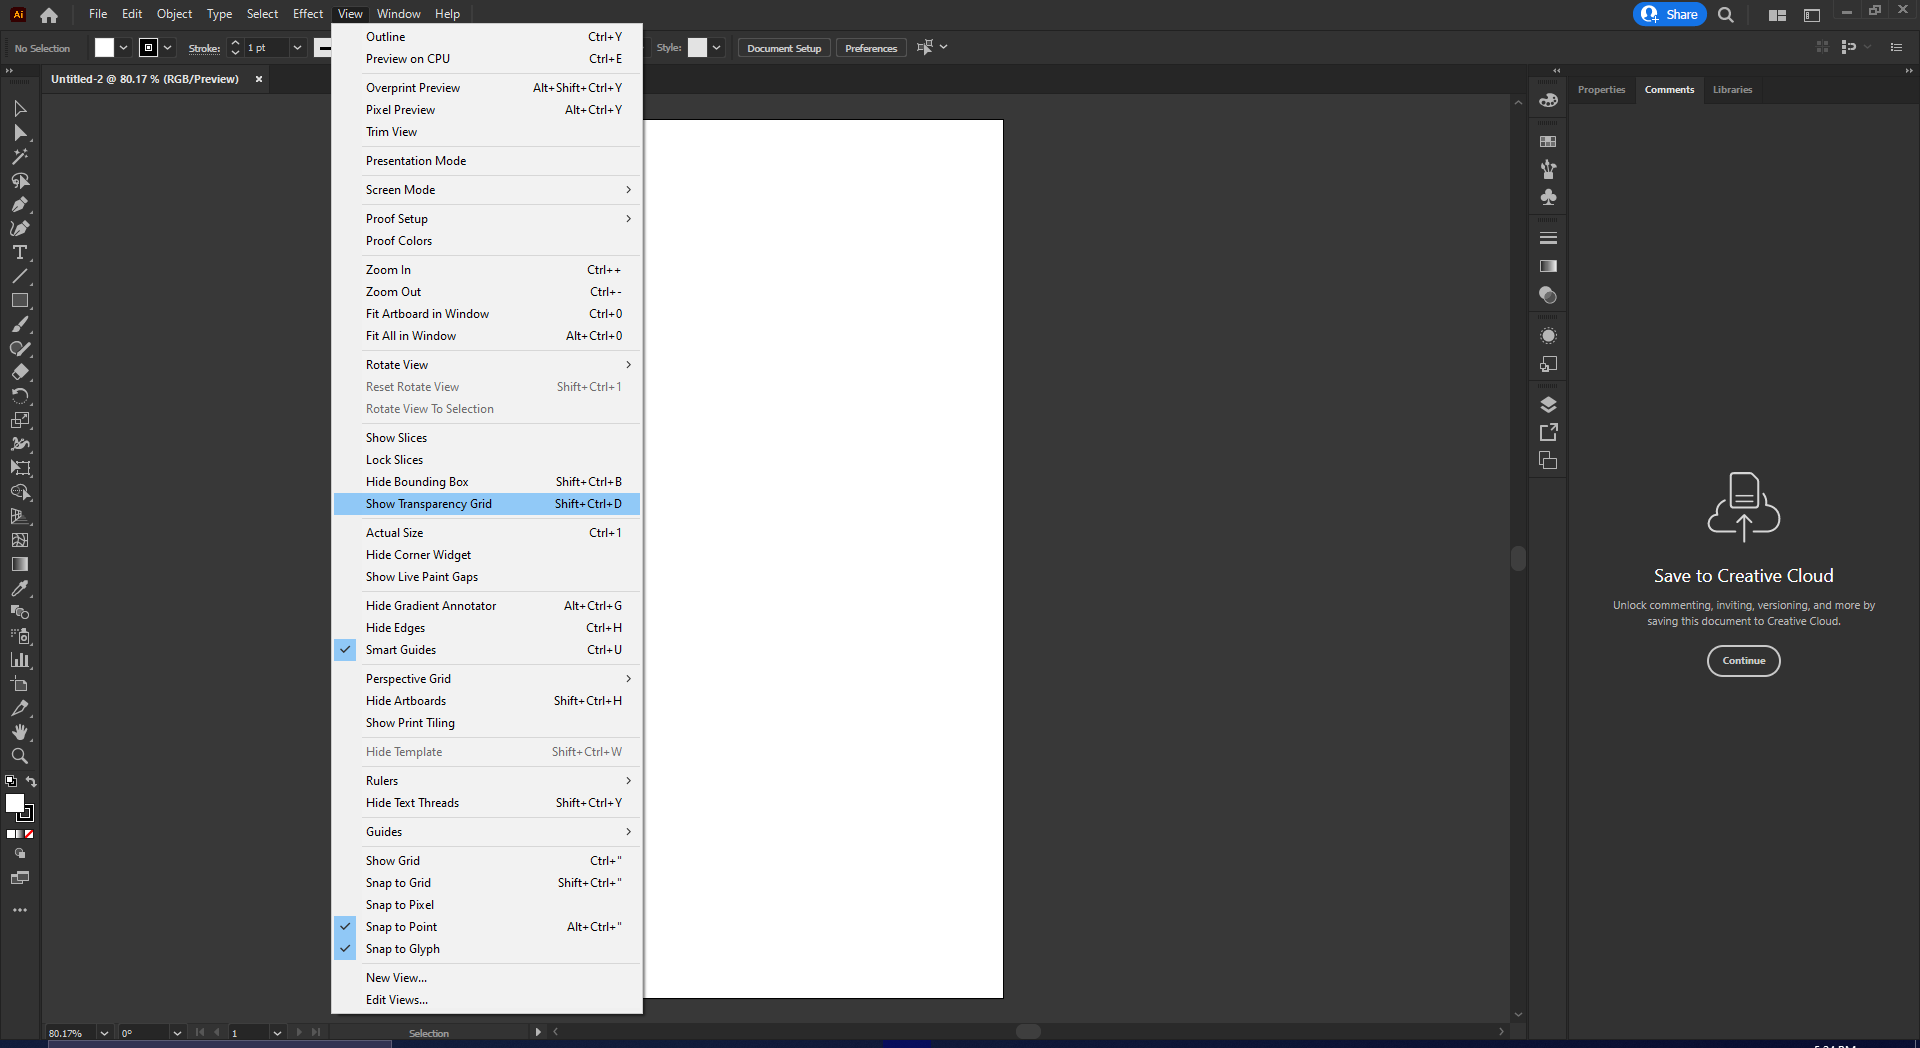Expand the Guides submenu
Image resolution: width=1920 pixels, height=1048 pixels.
[x=487, y=832]
